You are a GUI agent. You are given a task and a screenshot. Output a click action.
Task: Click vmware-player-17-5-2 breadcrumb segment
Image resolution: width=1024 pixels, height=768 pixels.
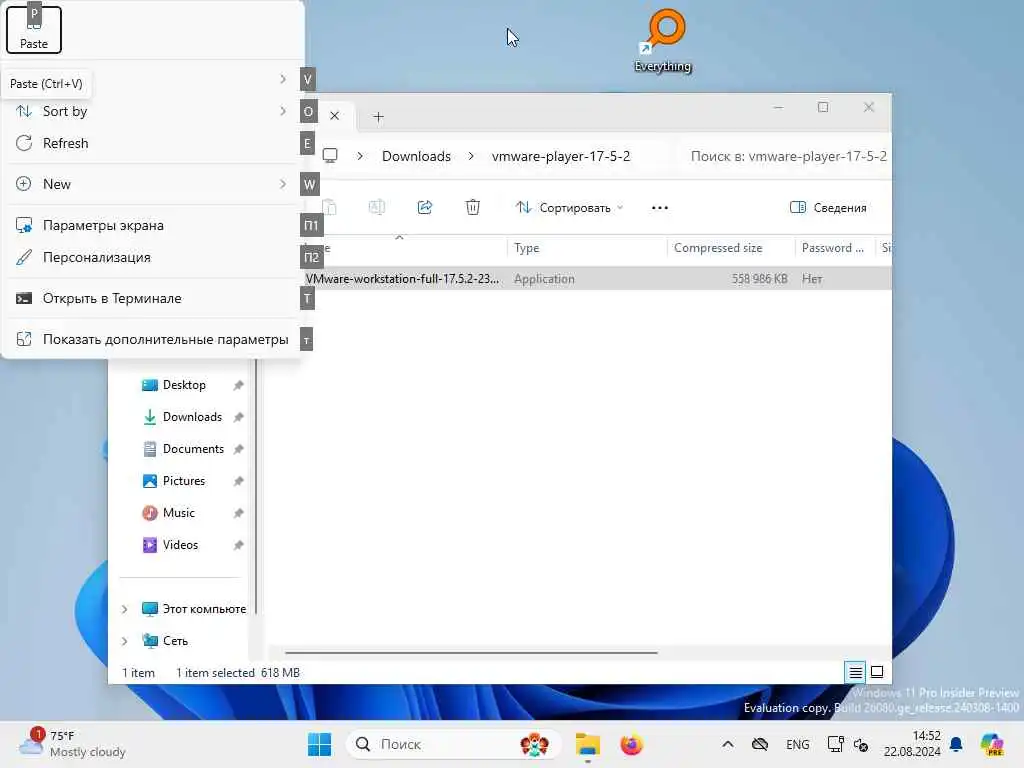click(561, 157)
